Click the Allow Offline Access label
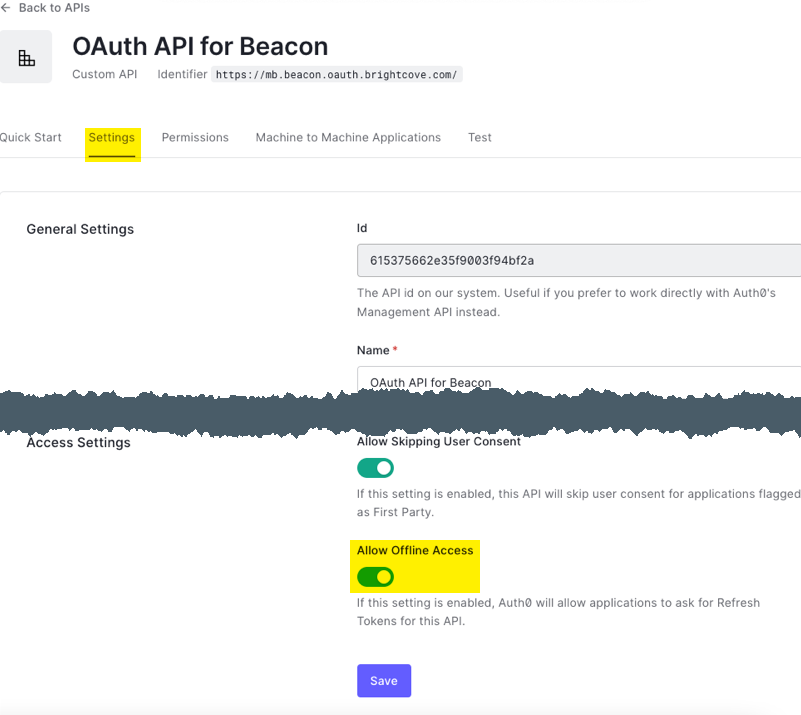 [415, 550]
